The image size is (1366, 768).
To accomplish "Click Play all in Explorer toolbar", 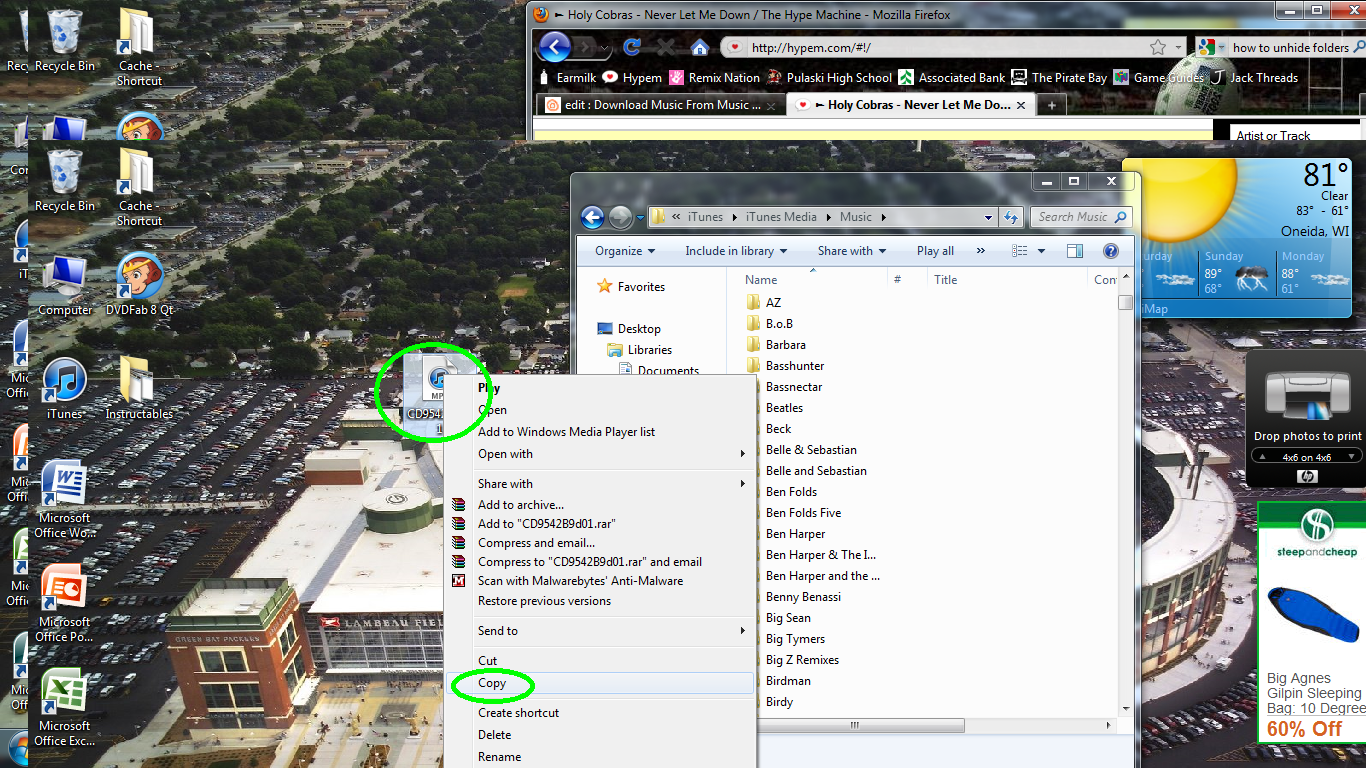I will pyautogui.click(x=935, y=251).
